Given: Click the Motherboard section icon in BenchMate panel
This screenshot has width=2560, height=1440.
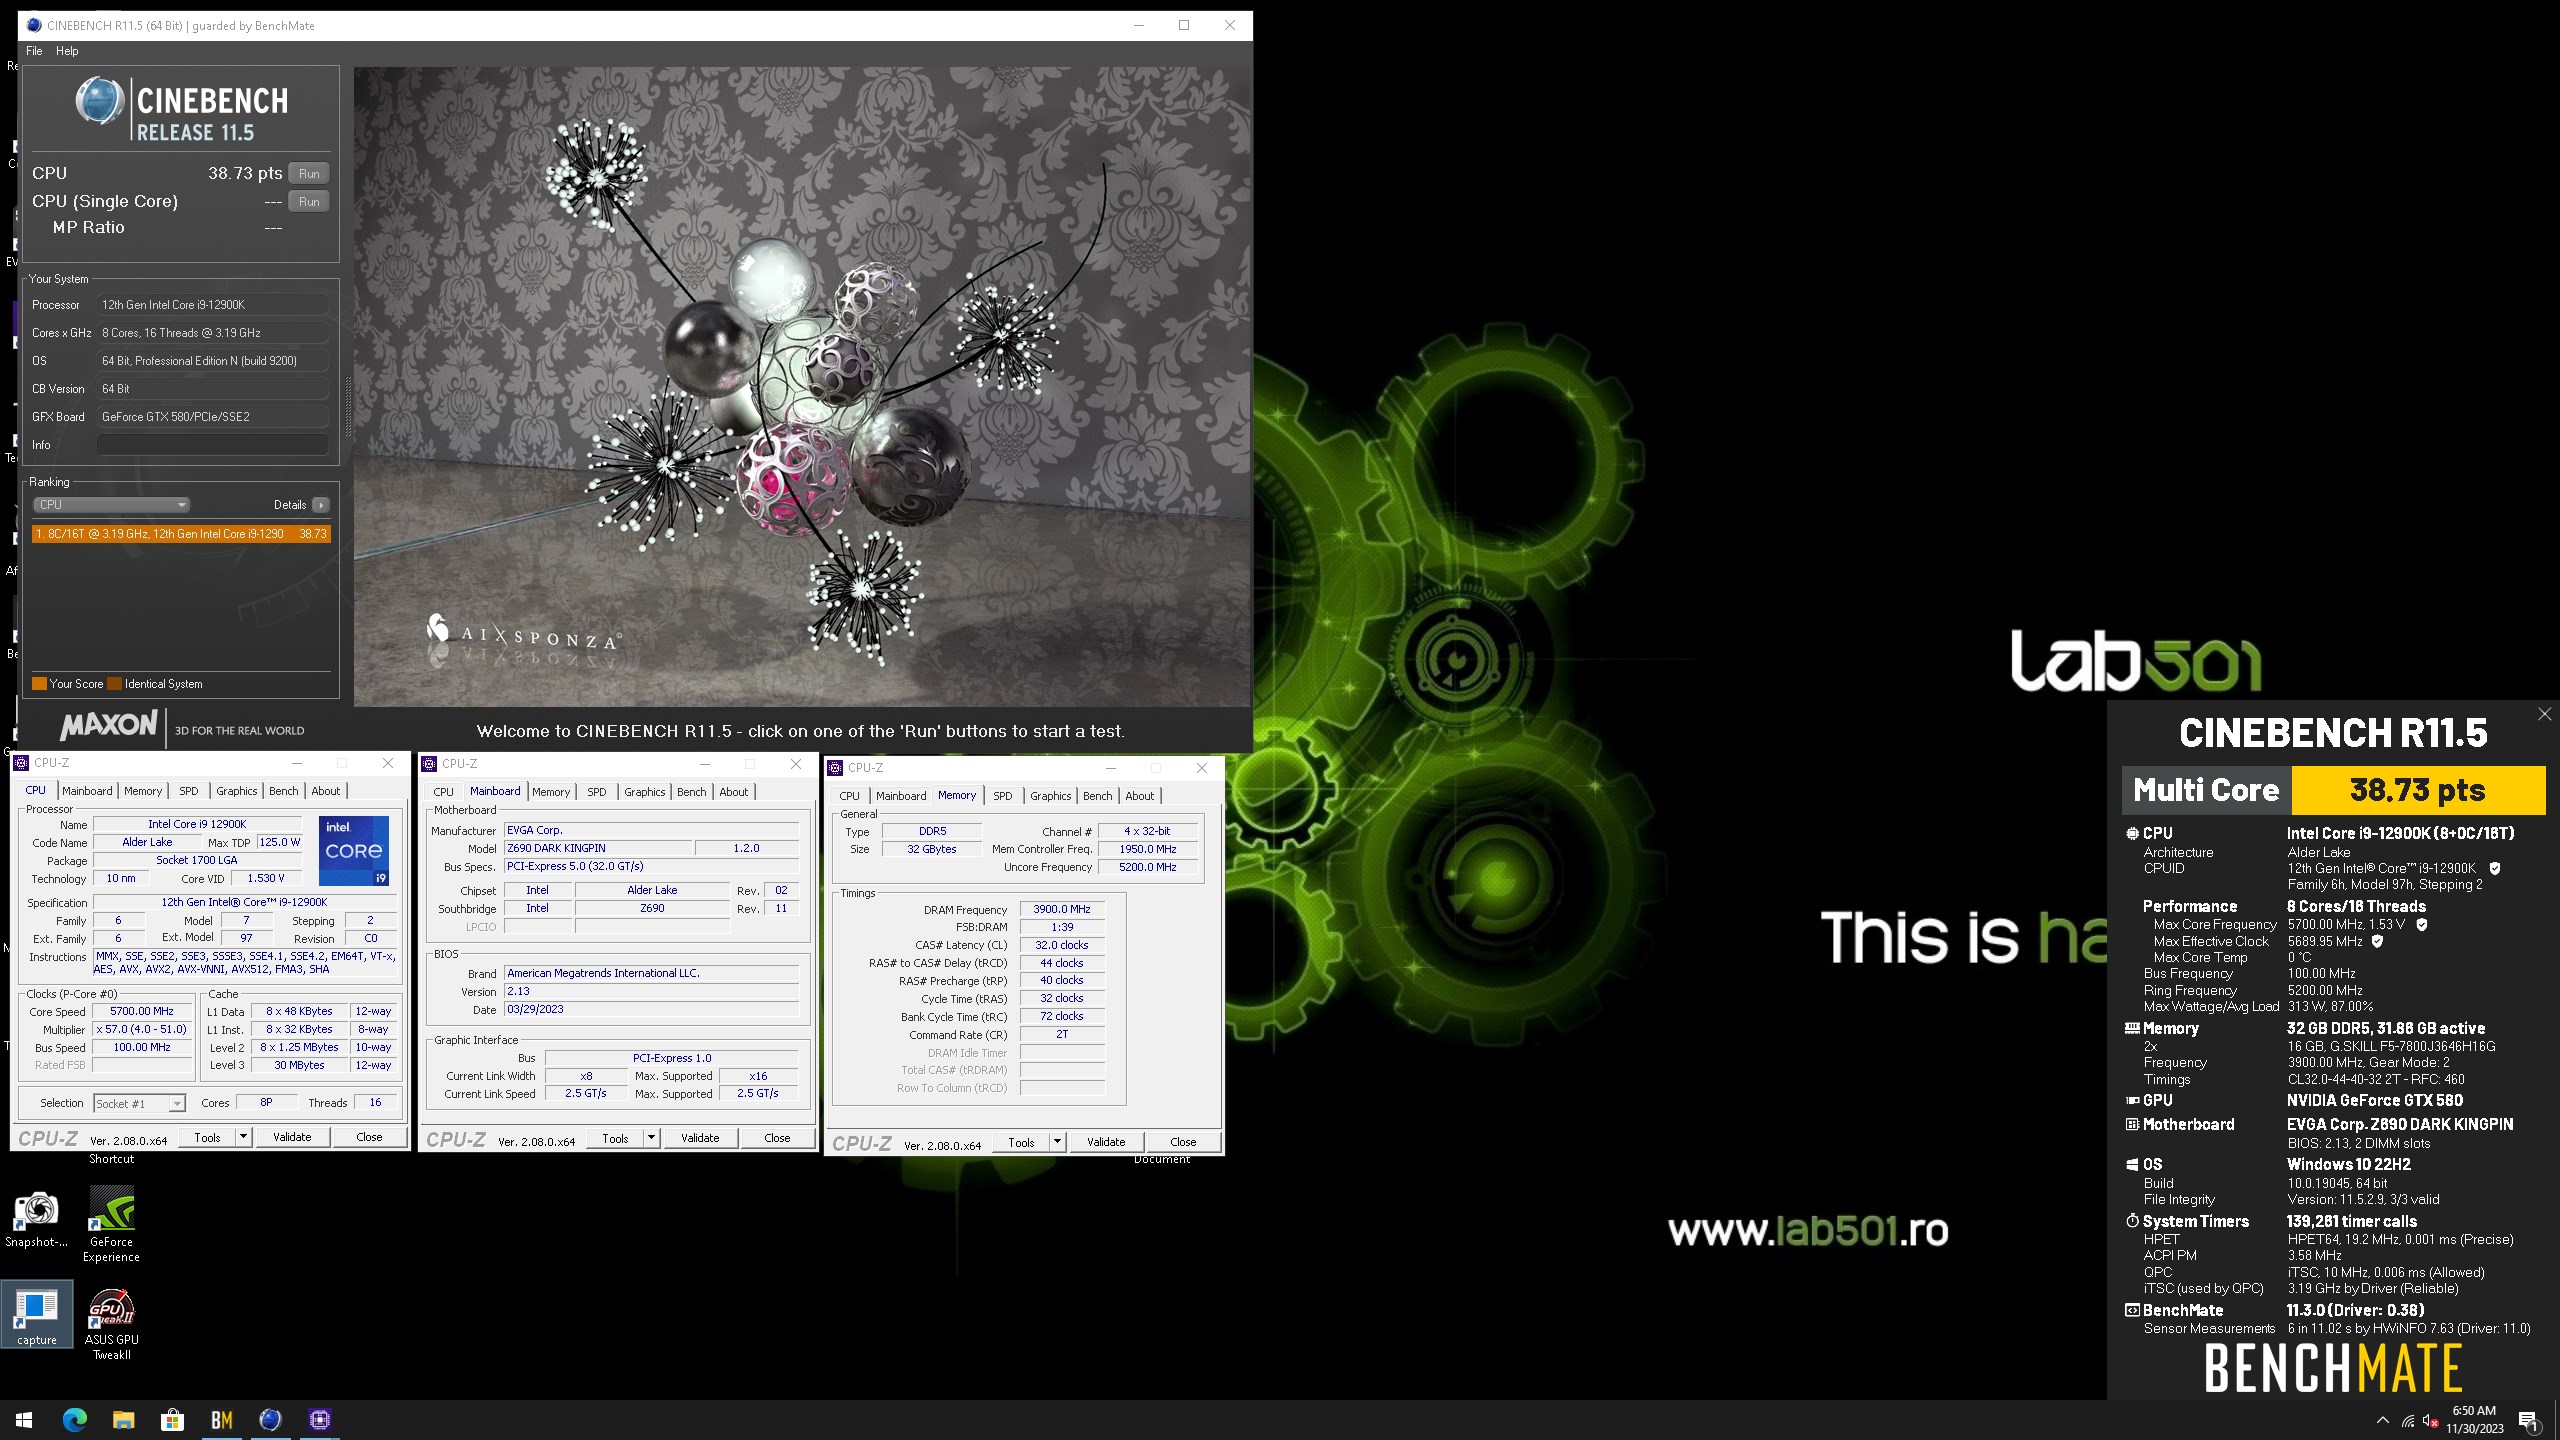Looking at the screenshot, I should pos(2132,1124).
